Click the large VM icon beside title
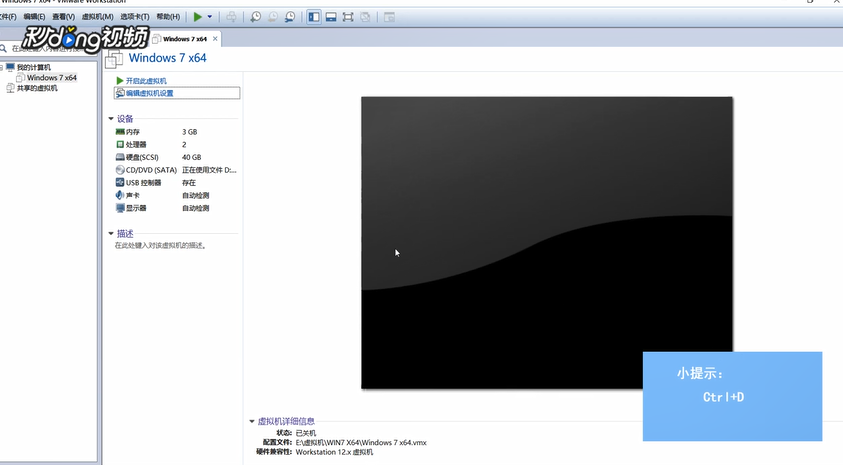This screenshot has height=465, width=843. pyautogui.click(x=114, y=59)
